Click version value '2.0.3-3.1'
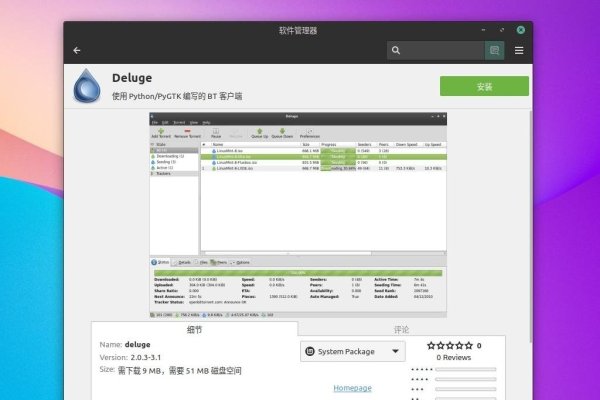Viewport: 600px width, 400px height. 146,358
